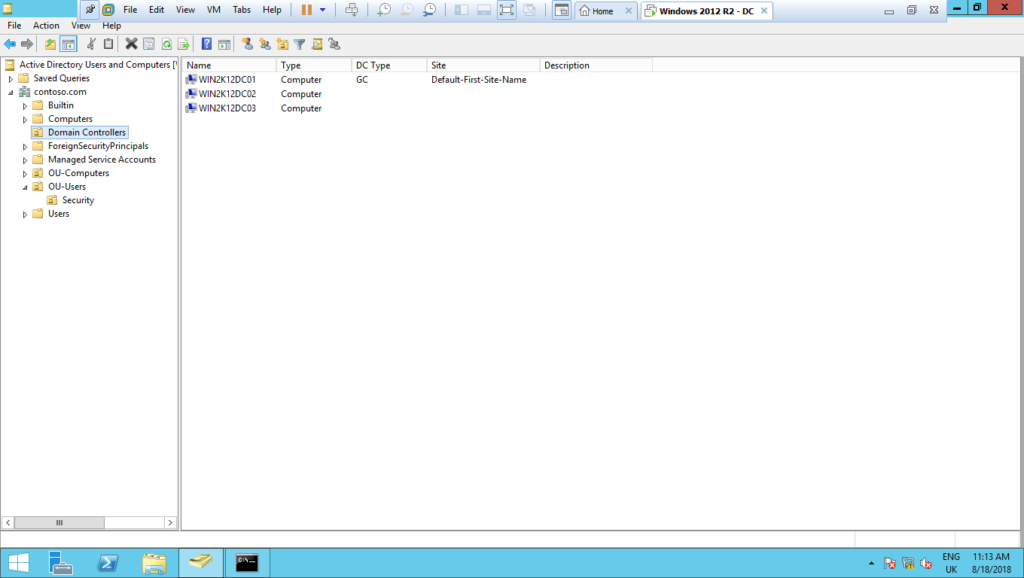Open Command Prompt from the taskbar
The image size is (1024, 578).
click(x=247, y=563)
